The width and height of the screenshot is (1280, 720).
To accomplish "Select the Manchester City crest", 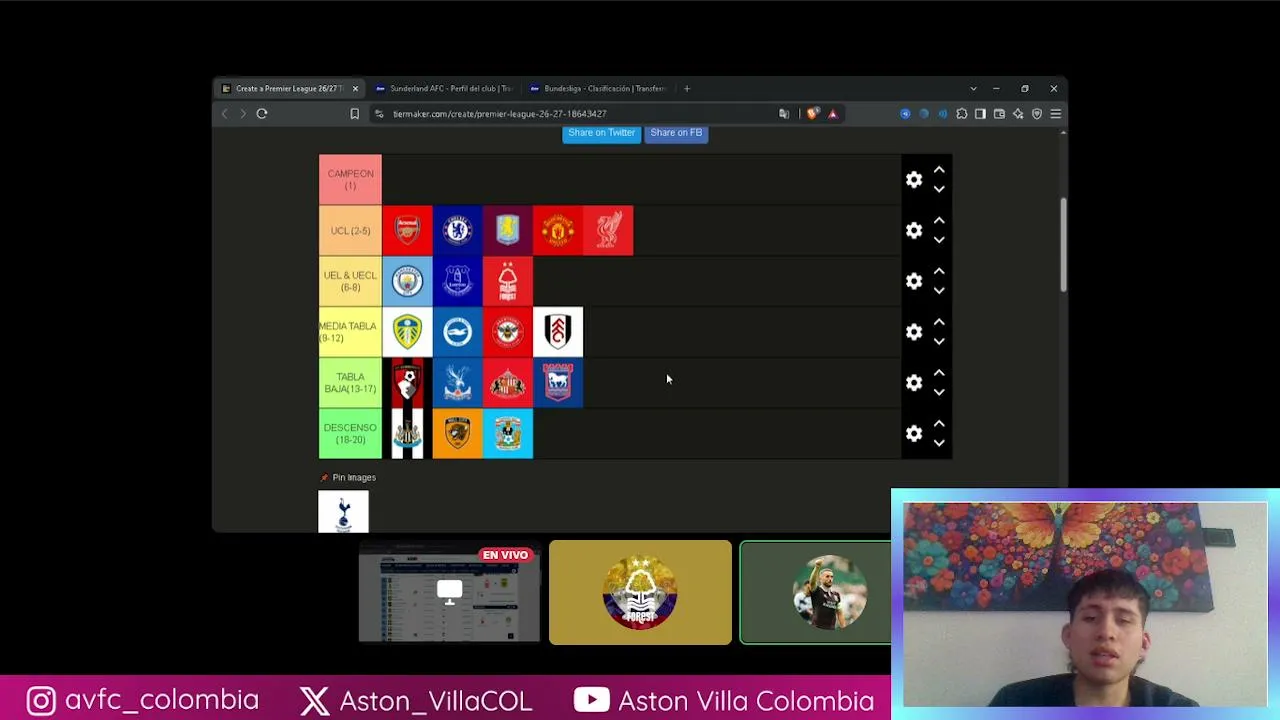I will point(407,281).
